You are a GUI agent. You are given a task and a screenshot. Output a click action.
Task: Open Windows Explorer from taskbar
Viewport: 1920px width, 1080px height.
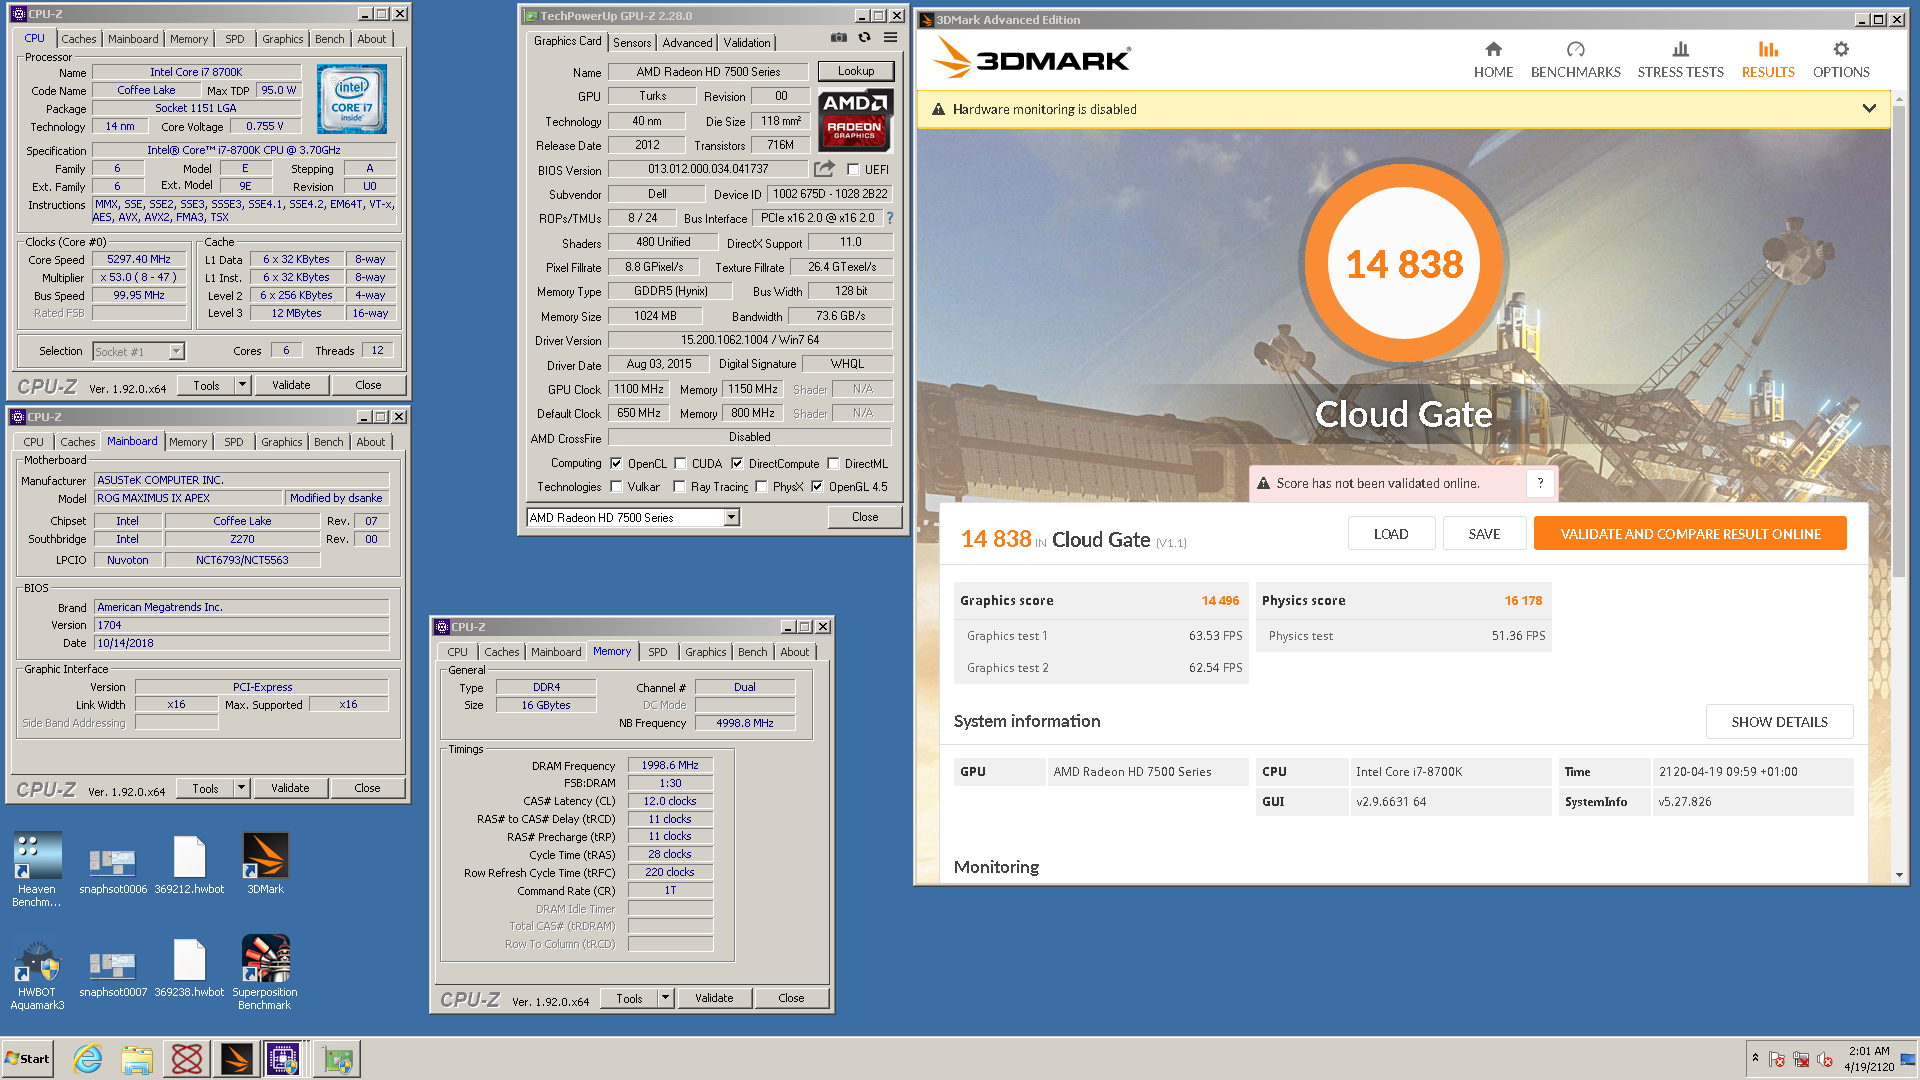point(137,1059)
